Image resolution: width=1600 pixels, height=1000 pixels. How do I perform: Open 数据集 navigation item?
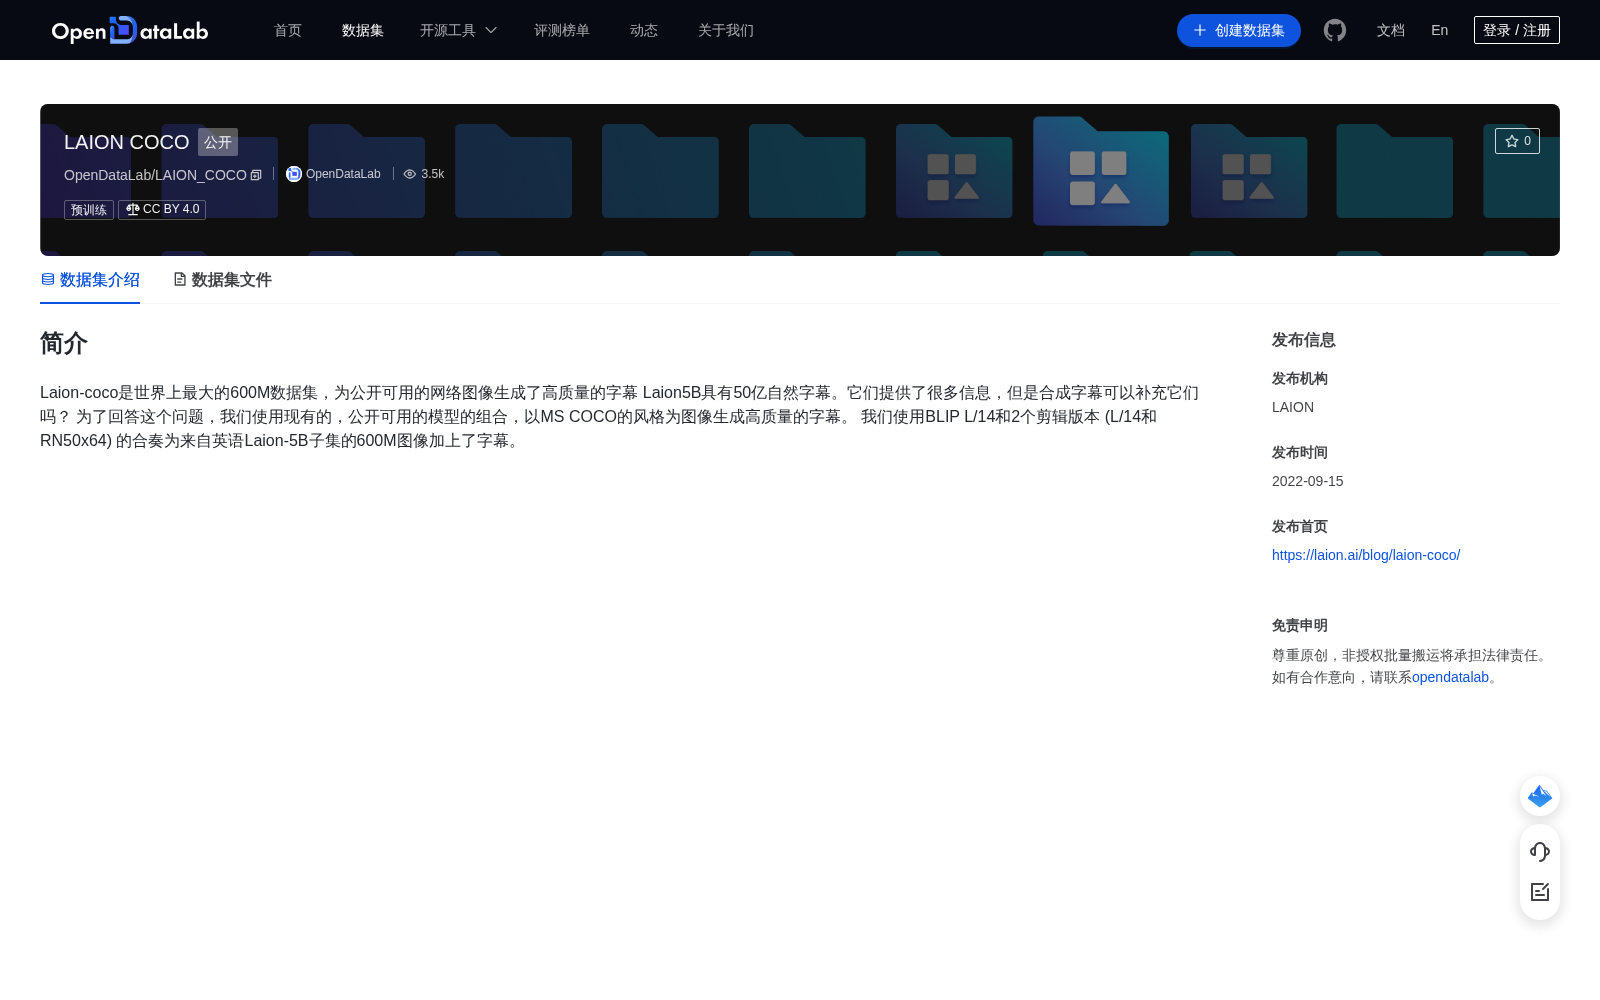pyautogui.click(x=363, y=30)
